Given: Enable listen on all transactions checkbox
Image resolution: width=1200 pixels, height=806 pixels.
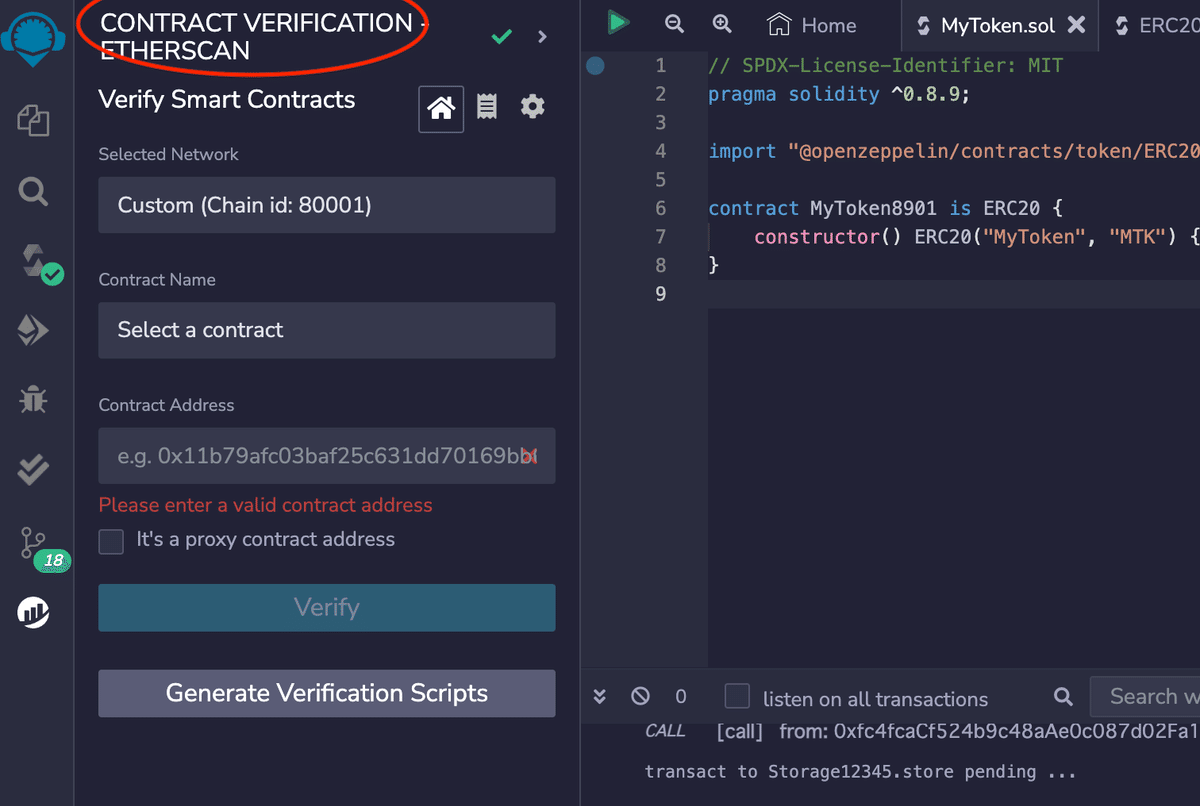Looking at the screenshot, I should coord(737,696).
